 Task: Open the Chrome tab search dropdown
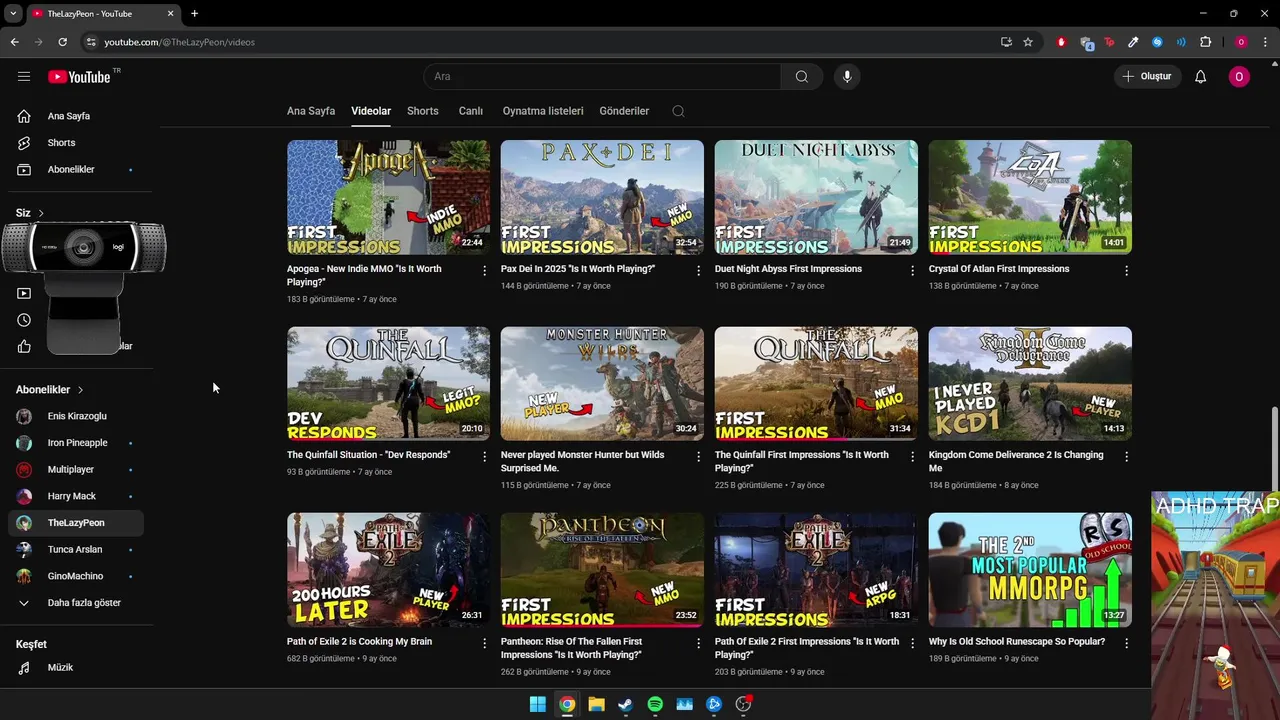click(14, 13)
